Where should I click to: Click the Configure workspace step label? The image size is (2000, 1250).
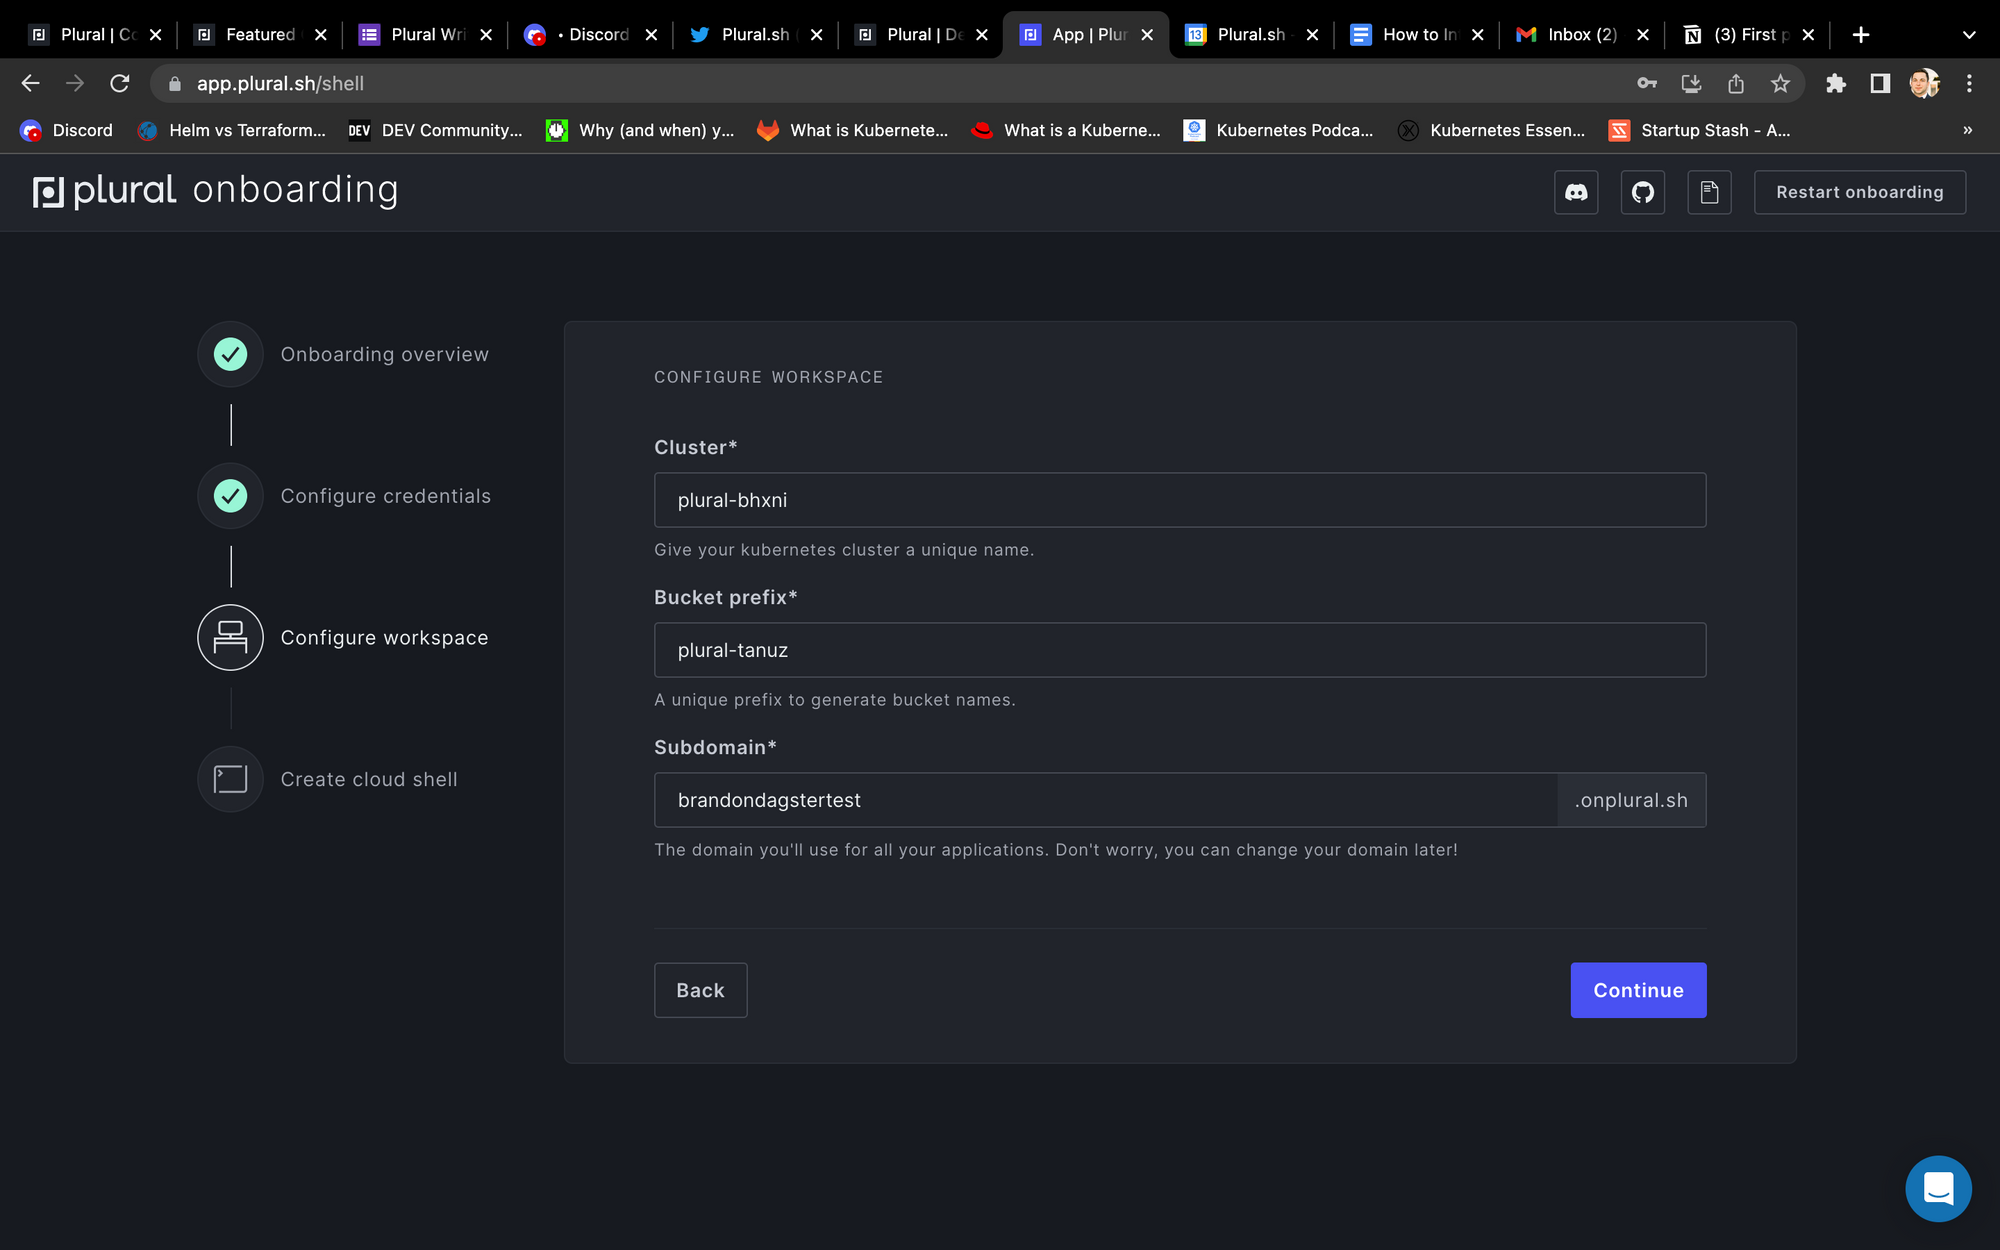pyautogui.click(x=384, y=638)
